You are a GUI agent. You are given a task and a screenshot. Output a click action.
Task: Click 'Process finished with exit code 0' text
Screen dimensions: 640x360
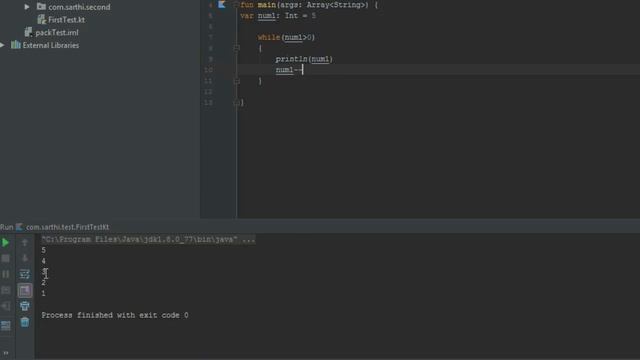(x=115, y=315)
